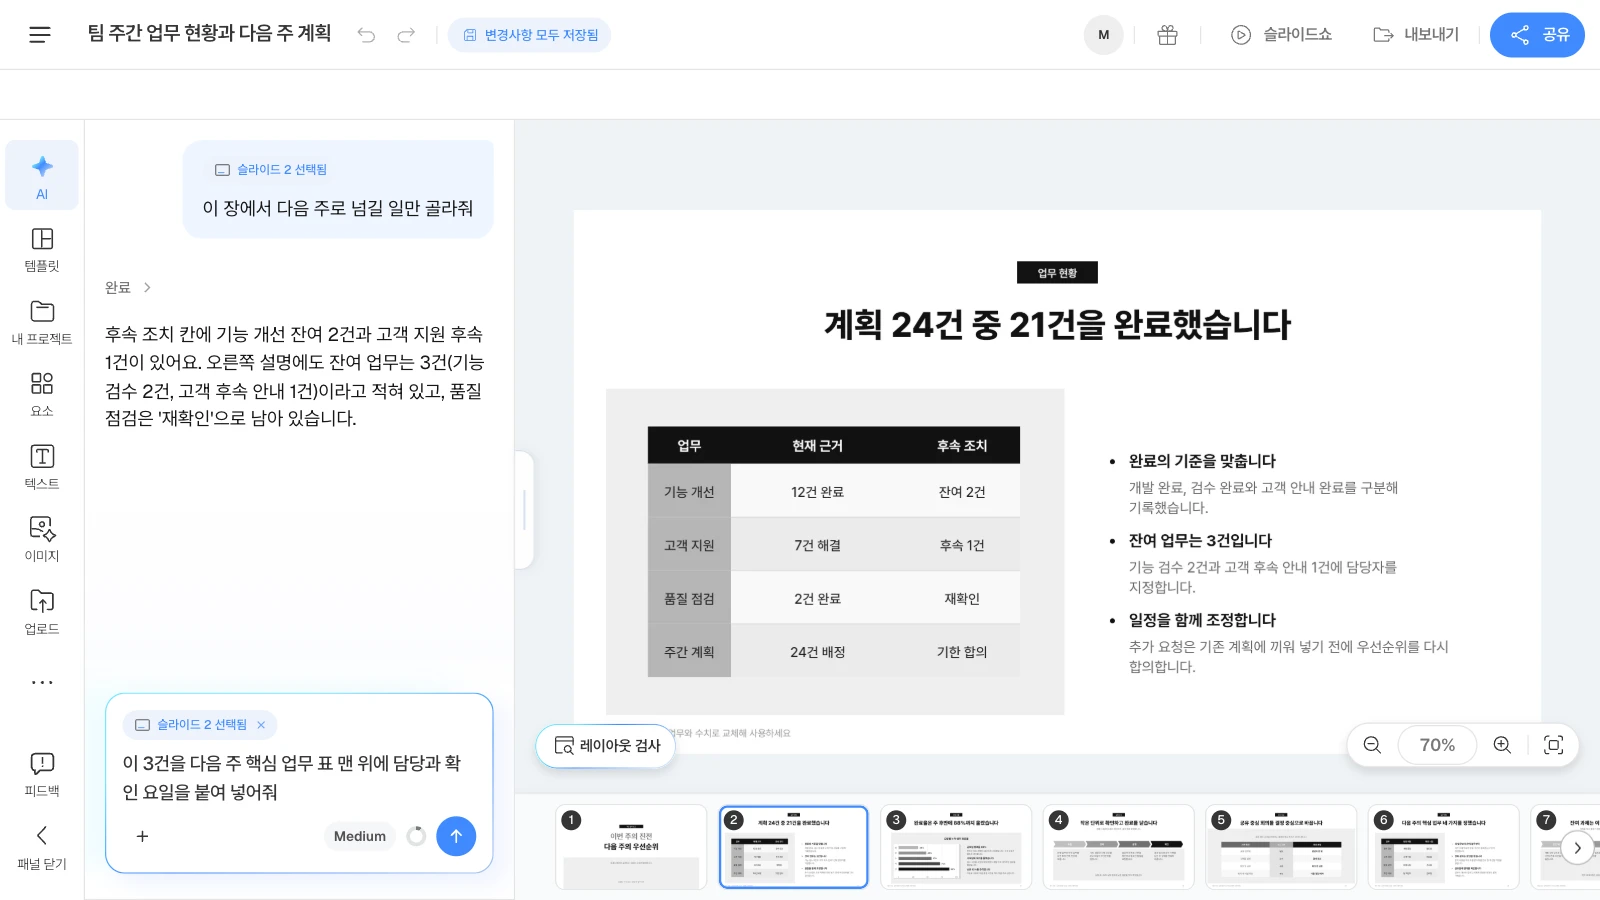The image size is (1600, 900).
Task: Click the 후속 조치 table header
Action: coord(962,446)
